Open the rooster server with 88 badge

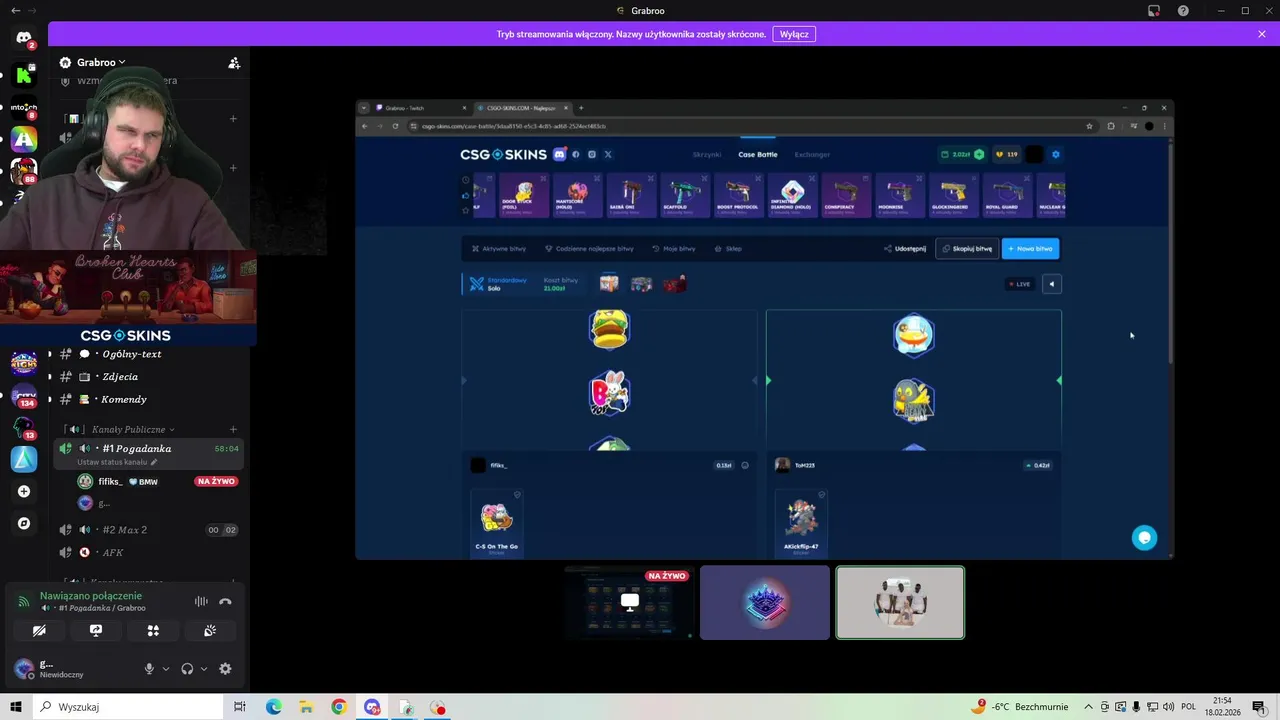24,171
